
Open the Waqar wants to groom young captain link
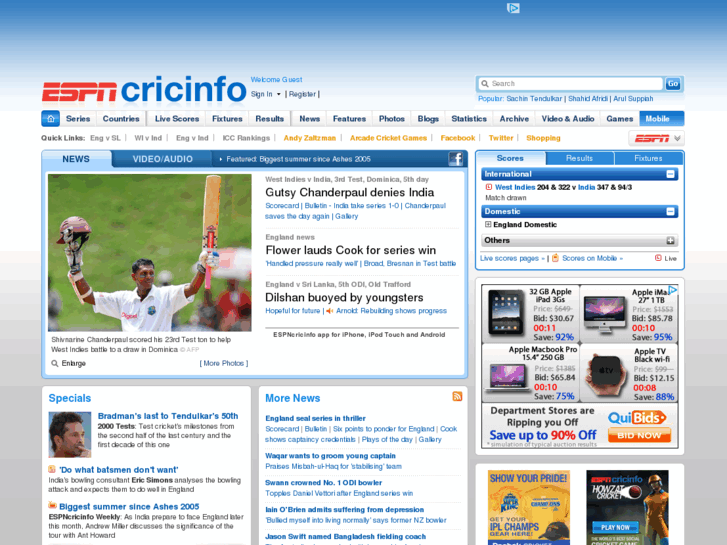(331, 455)
